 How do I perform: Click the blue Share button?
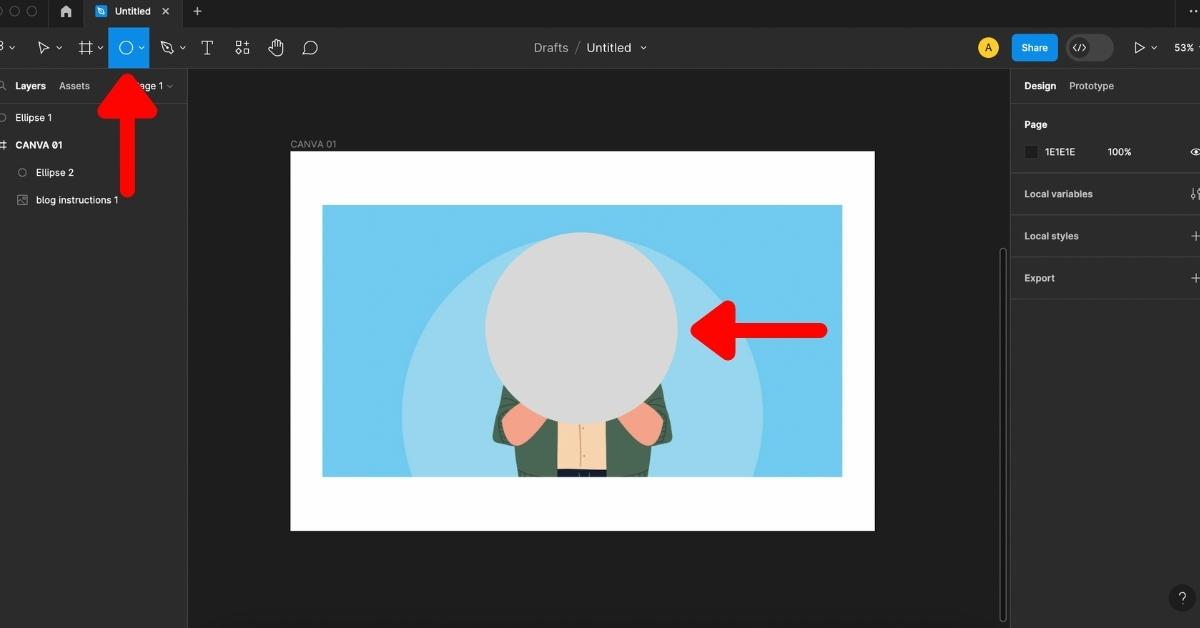1034,48
